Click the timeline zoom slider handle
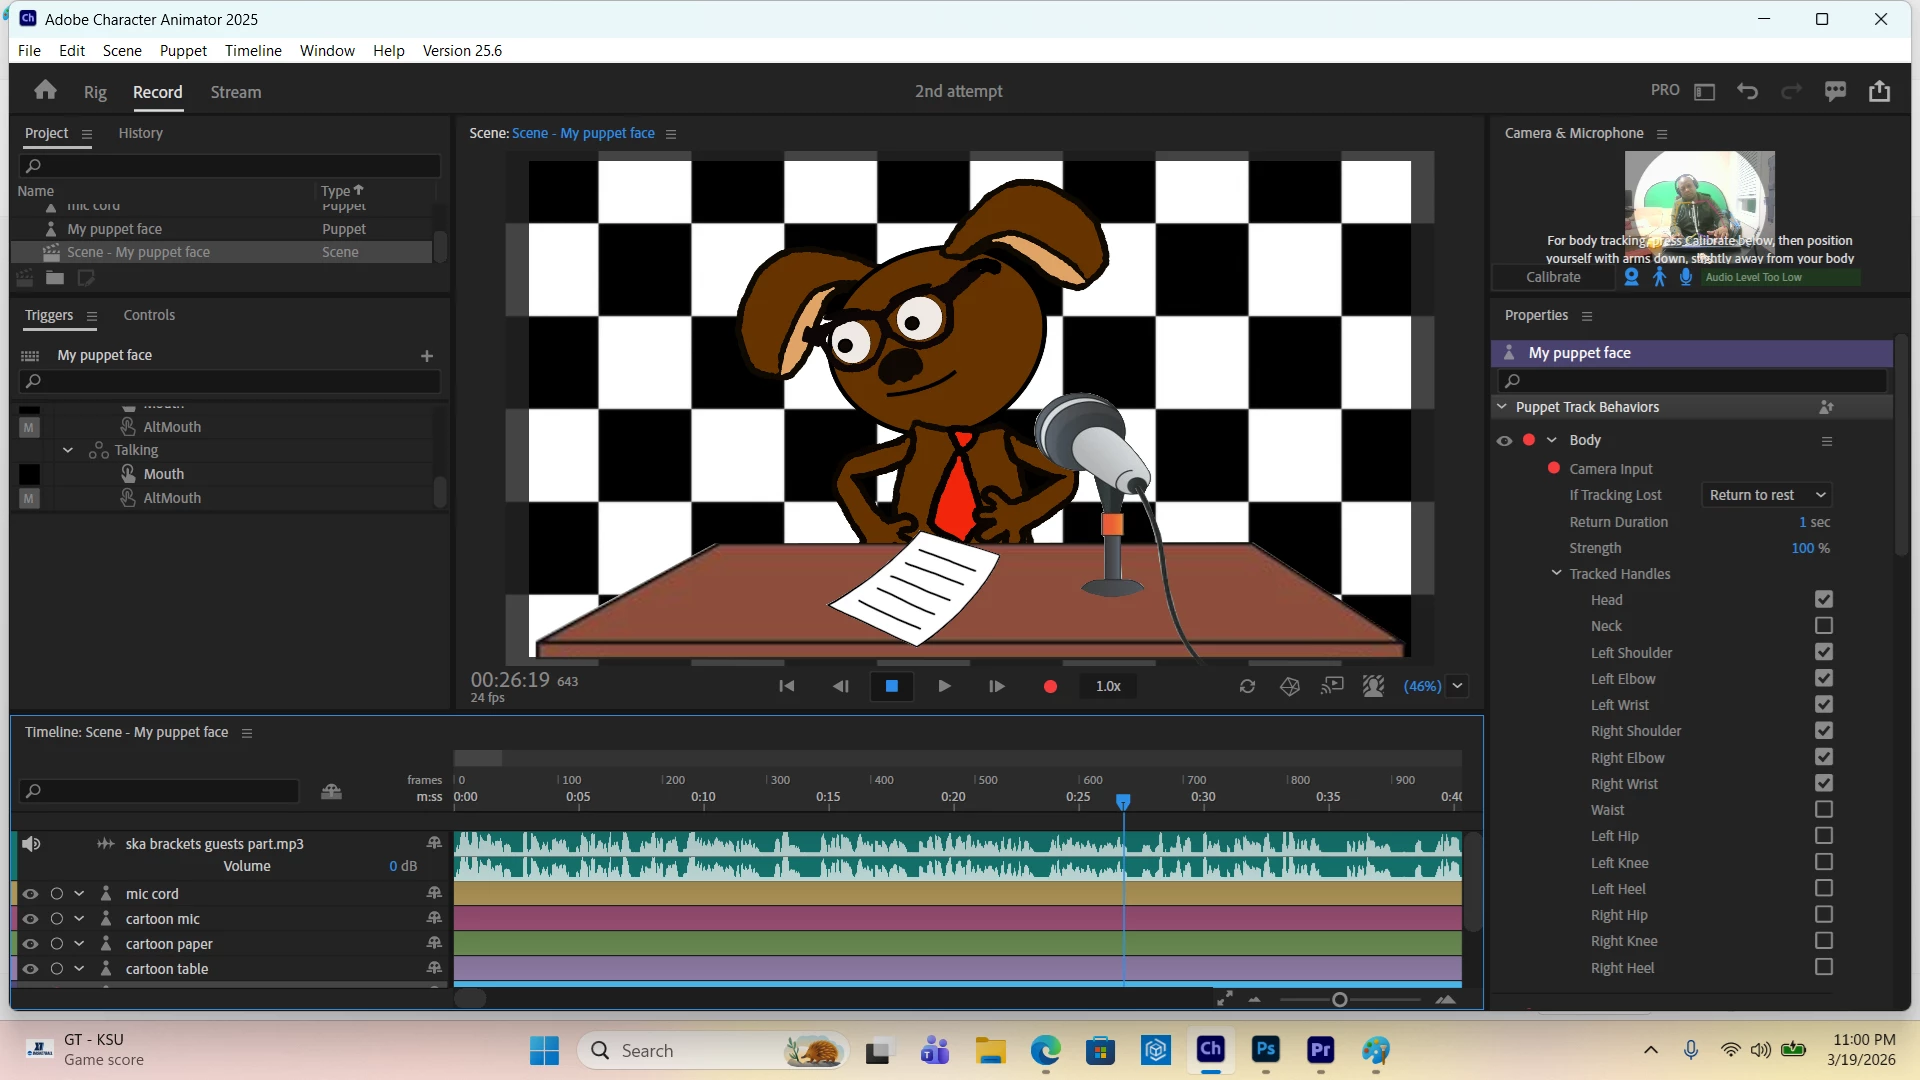This screenshot has width=1920, height=1080. coord(1340,1000)
